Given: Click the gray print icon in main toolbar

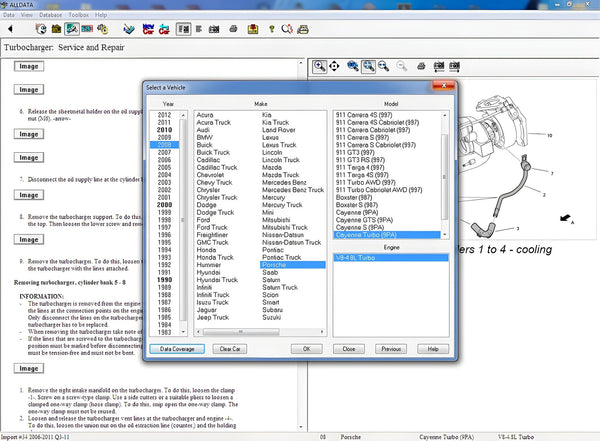Looking at the screenshot, I should coord(233,29).
